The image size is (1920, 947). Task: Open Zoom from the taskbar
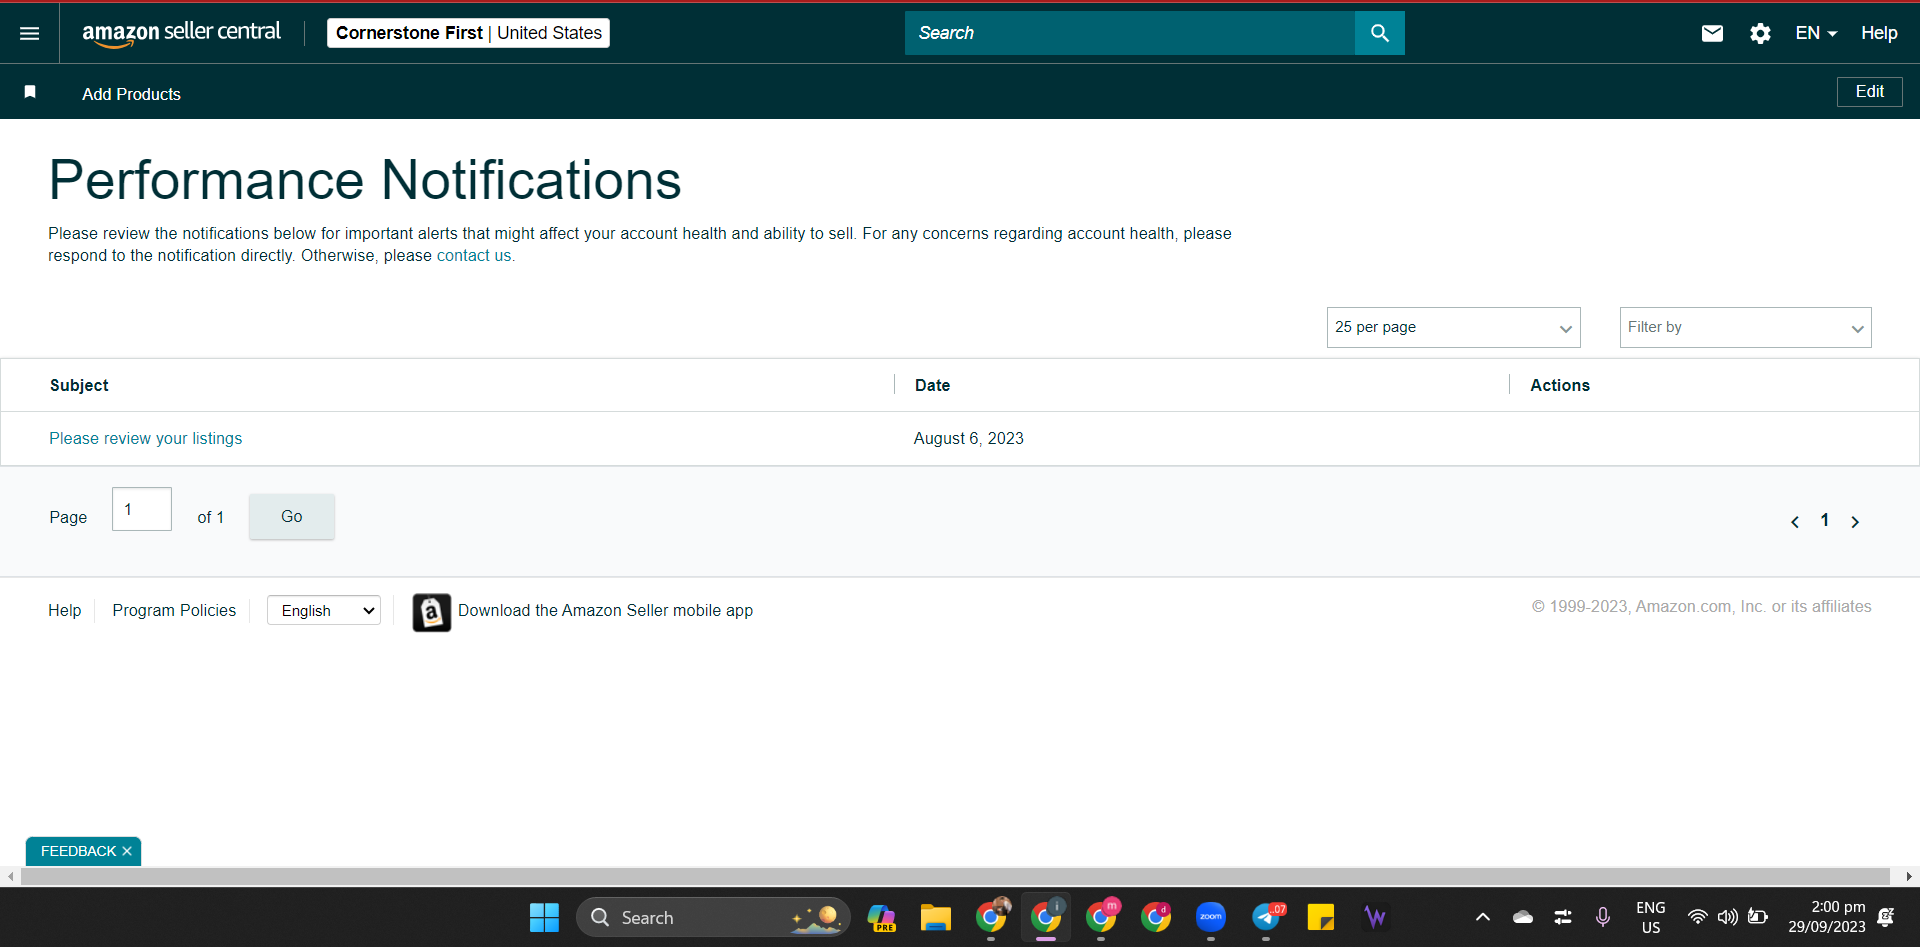tap(1210, 917)
